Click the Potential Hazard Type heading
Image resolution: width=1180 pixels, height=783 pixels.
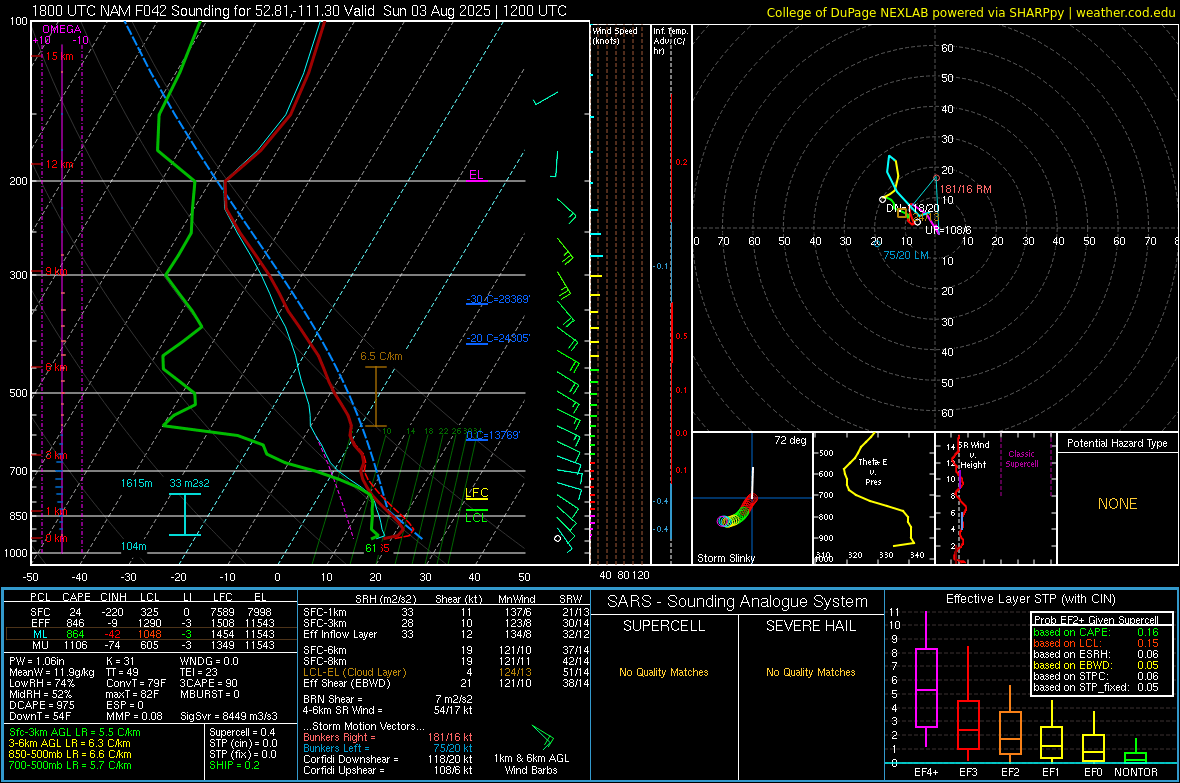click(1117, 443)
